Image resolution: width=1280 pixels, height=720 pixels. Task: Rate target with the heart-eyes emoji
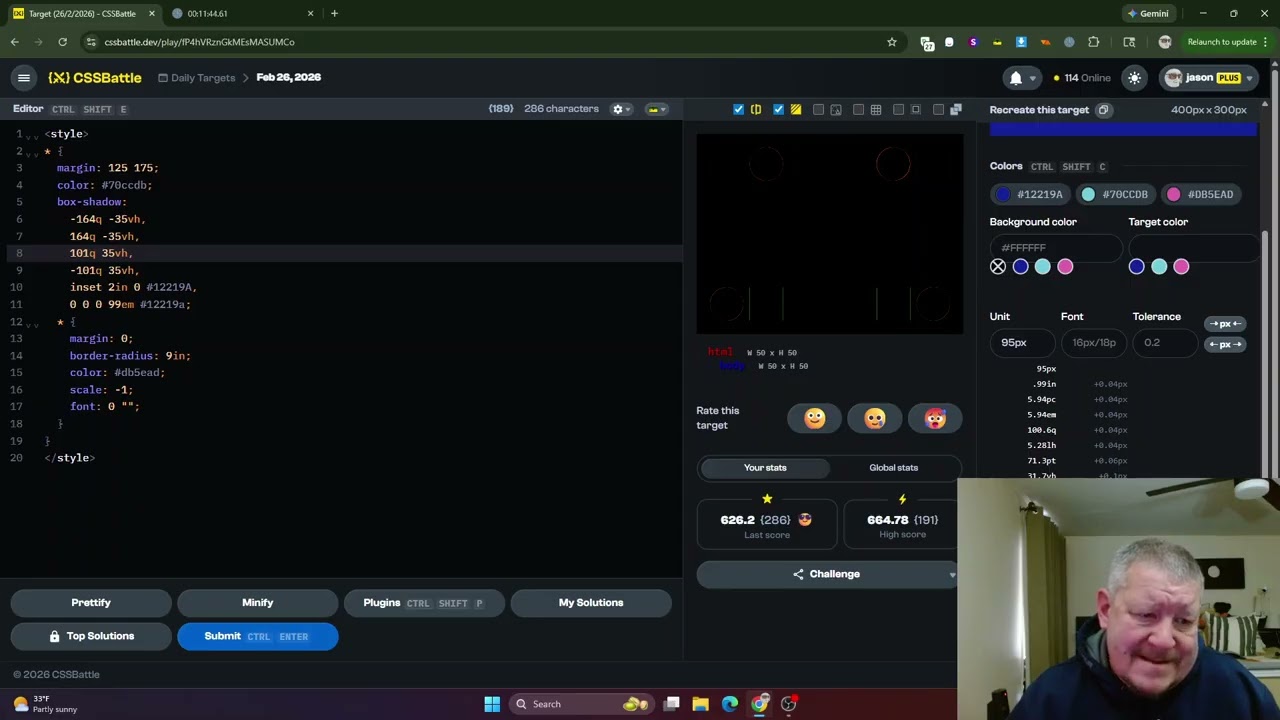click(935, 418)
